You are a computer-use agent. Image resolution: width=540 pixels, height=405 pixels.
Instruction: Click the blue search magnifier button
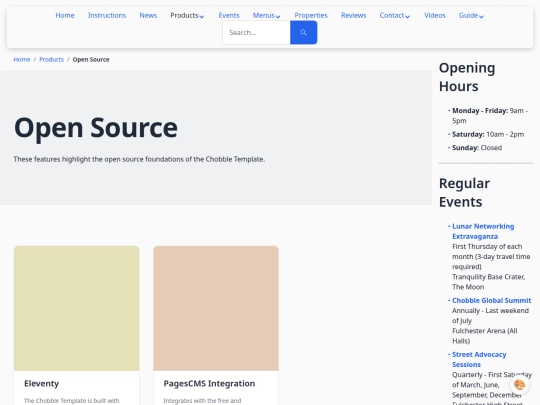click(x=303, y=32)
